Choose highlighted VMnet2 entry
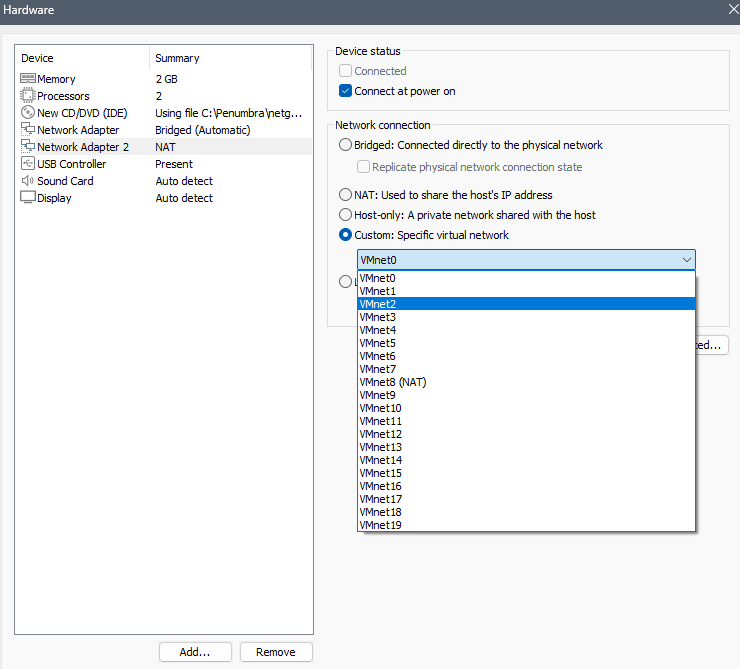740x669 pixels. click(x=526, y=304)
